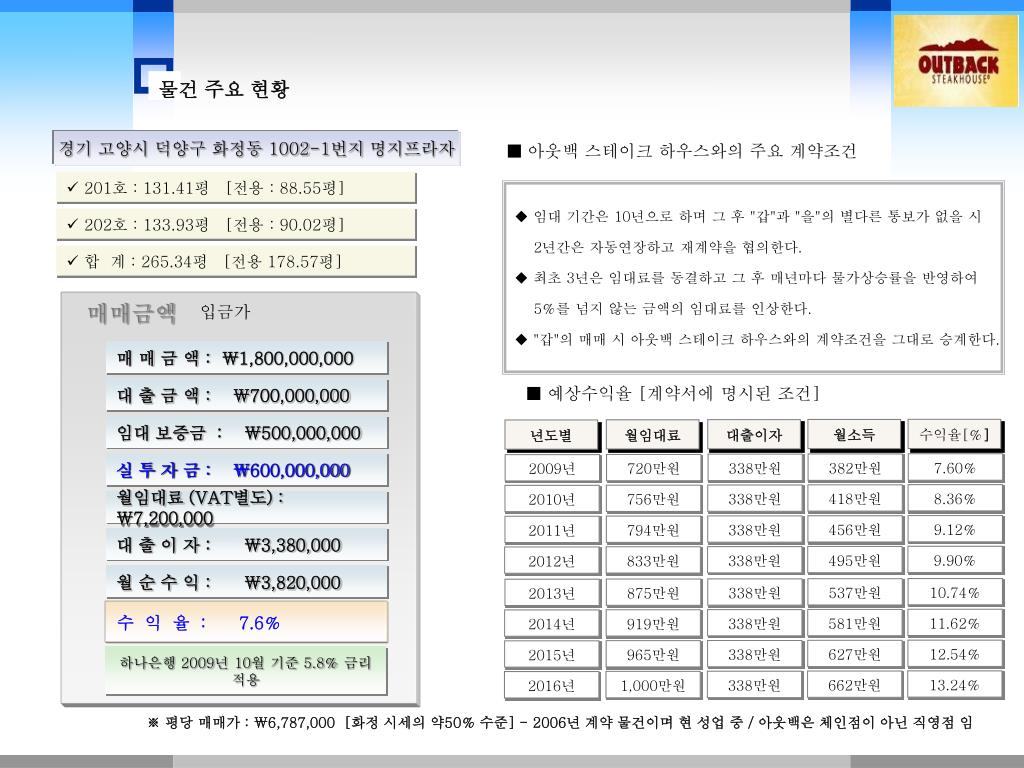Select the '627만원' income cell

point(854,654)
